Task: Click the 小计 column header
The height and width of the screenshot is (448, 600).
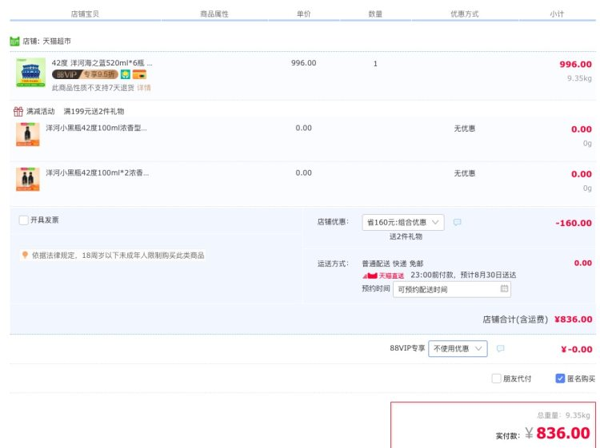Action: 557,14
